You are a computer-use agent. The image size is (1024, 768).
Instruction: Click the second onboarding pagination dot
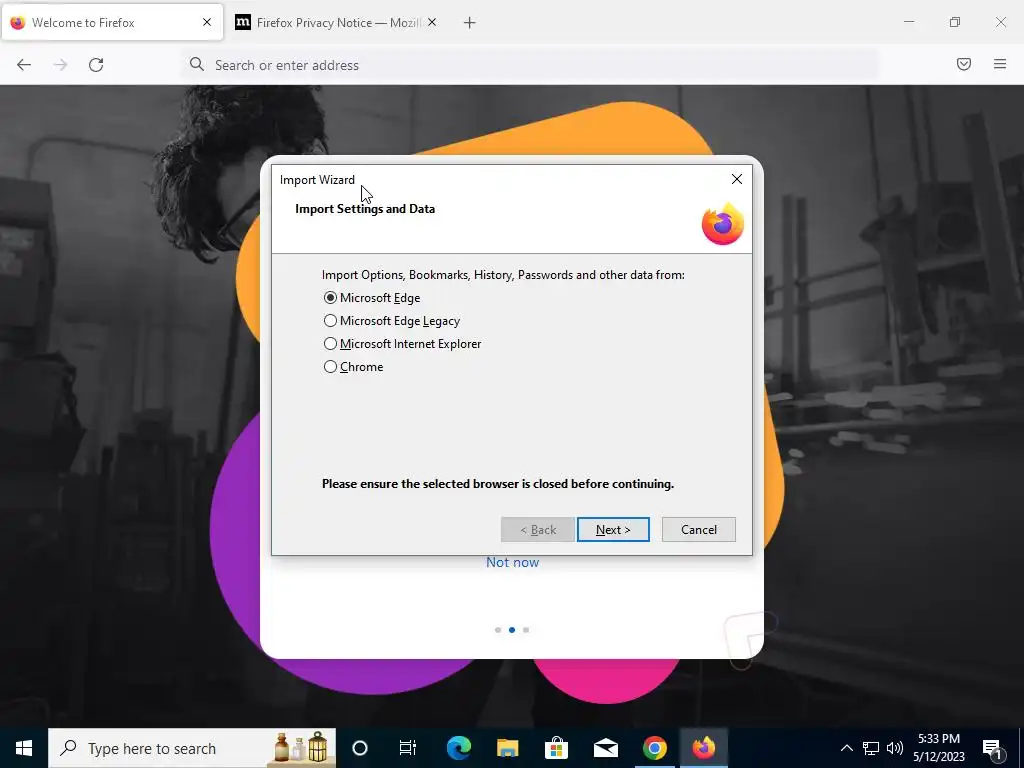(512, 630)
